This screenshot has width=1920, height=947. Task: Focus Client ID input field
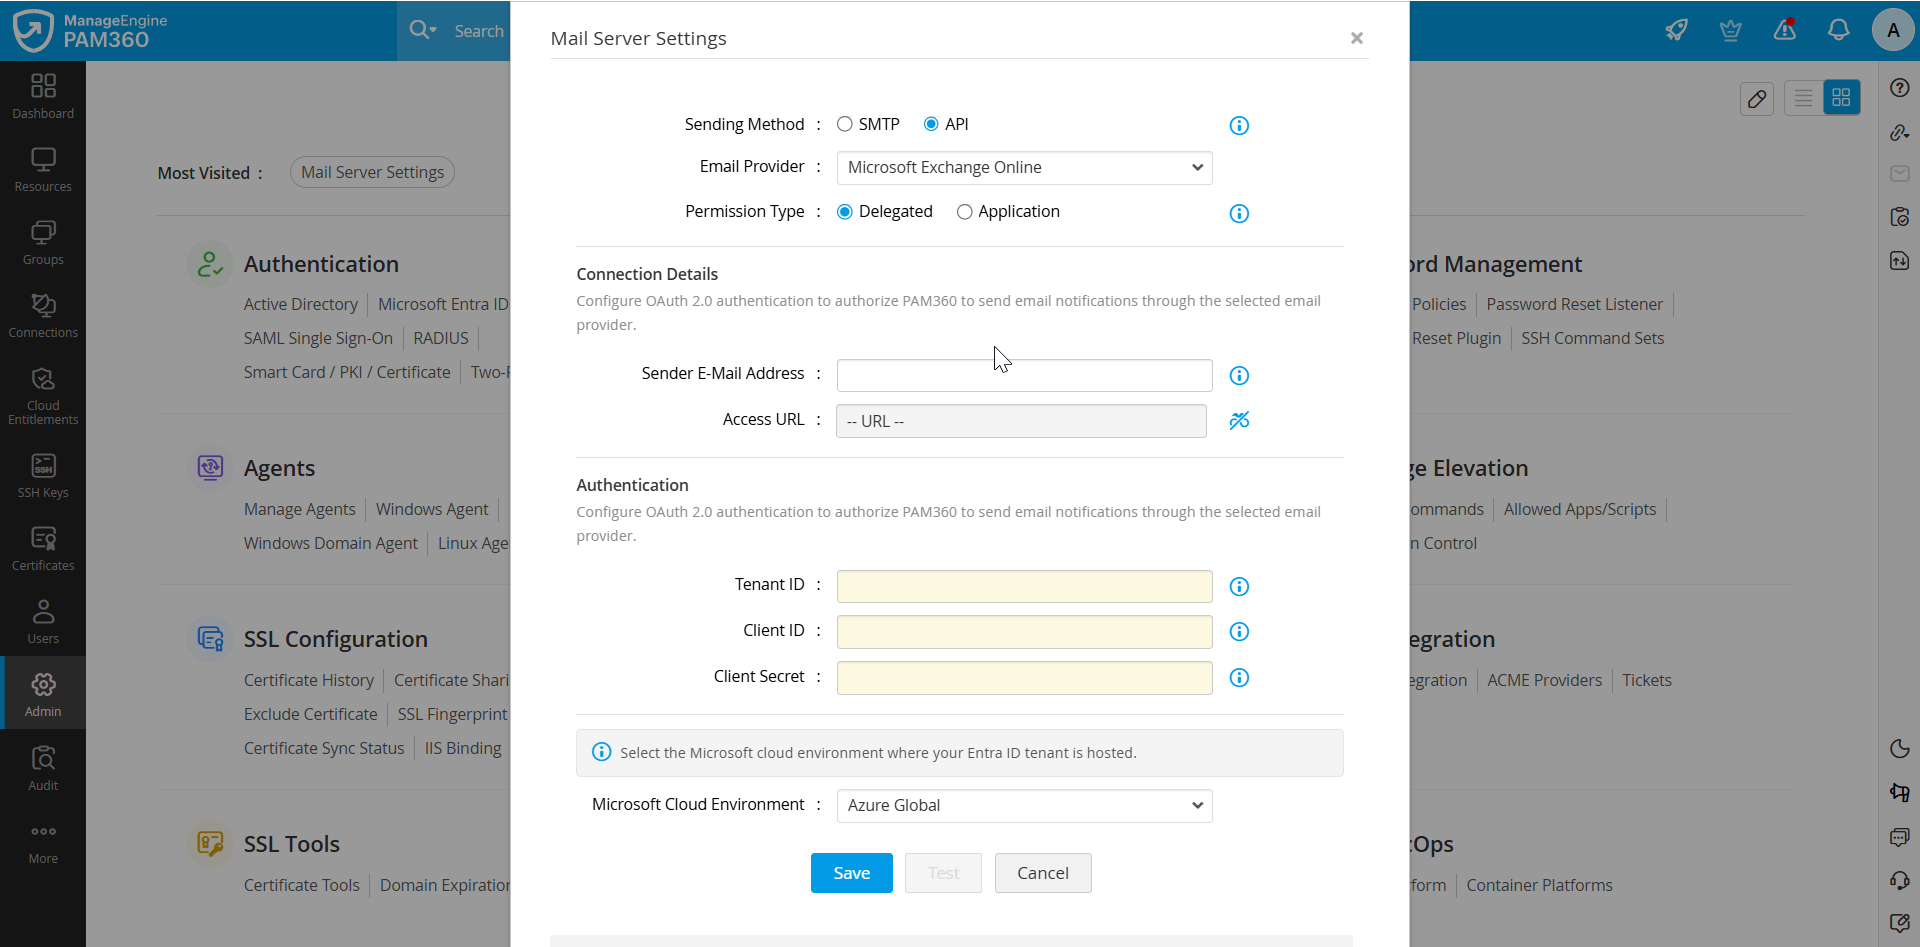pos(1024,632)
